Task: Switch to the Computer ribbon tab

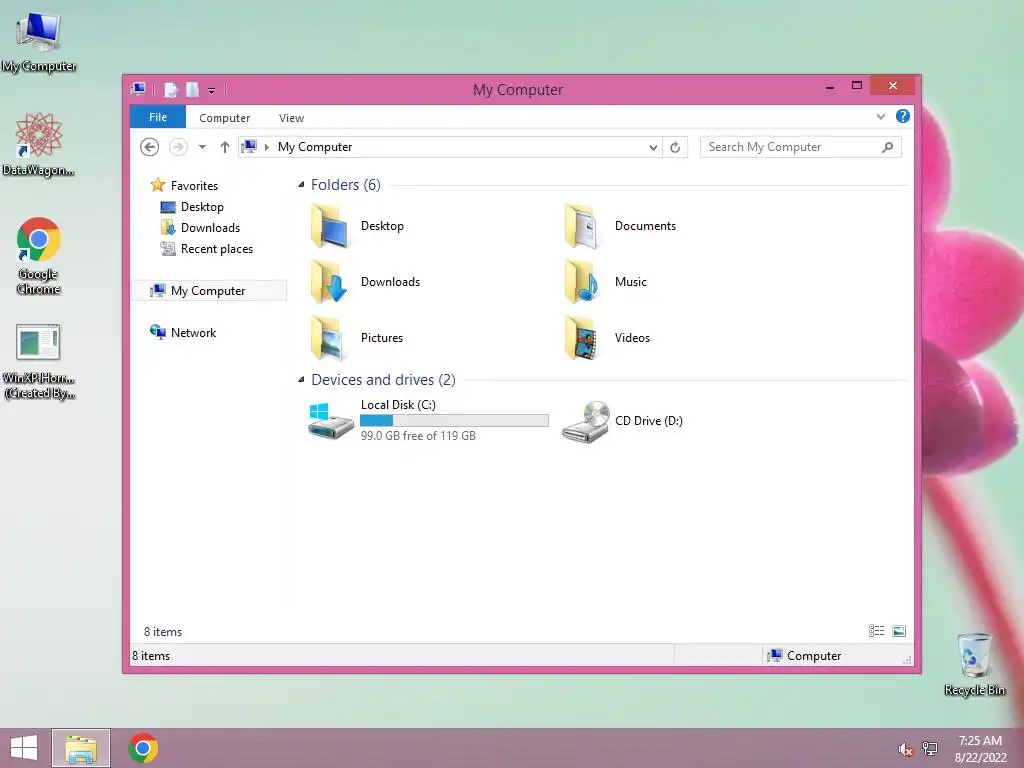Action: coord(225,118)
